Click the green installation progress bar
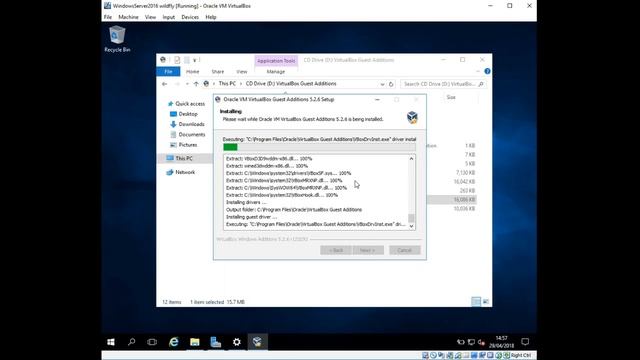This screenshot has height=360, width=640. (319, 147)
